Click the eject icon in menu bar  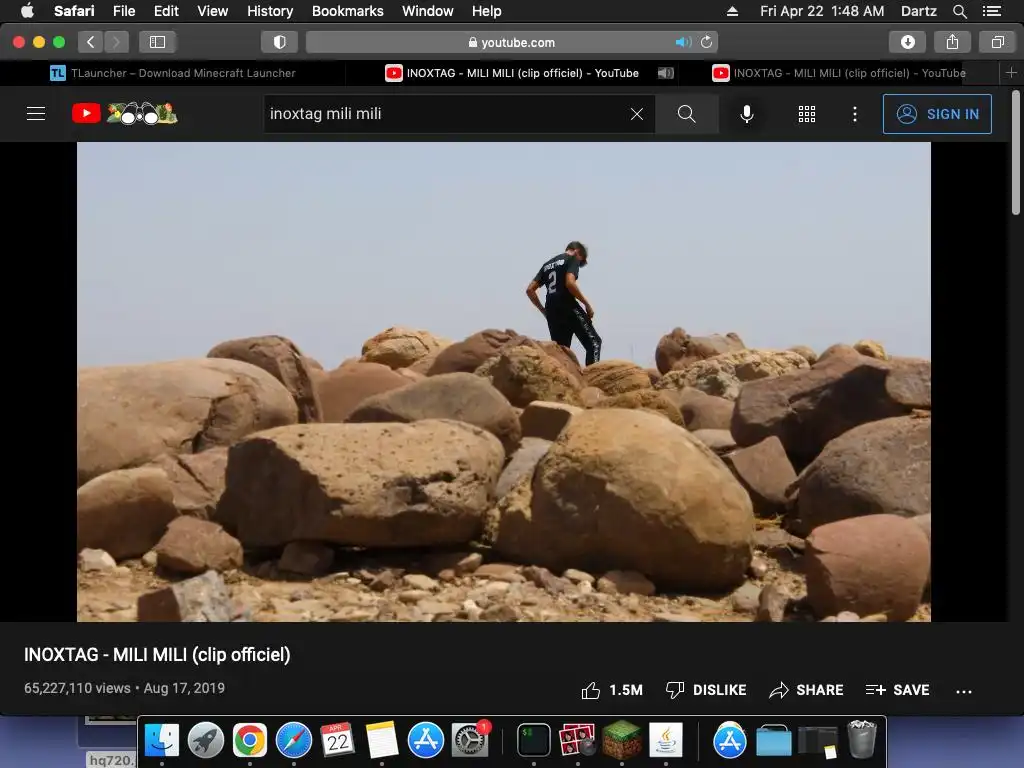tap(732, 11)
